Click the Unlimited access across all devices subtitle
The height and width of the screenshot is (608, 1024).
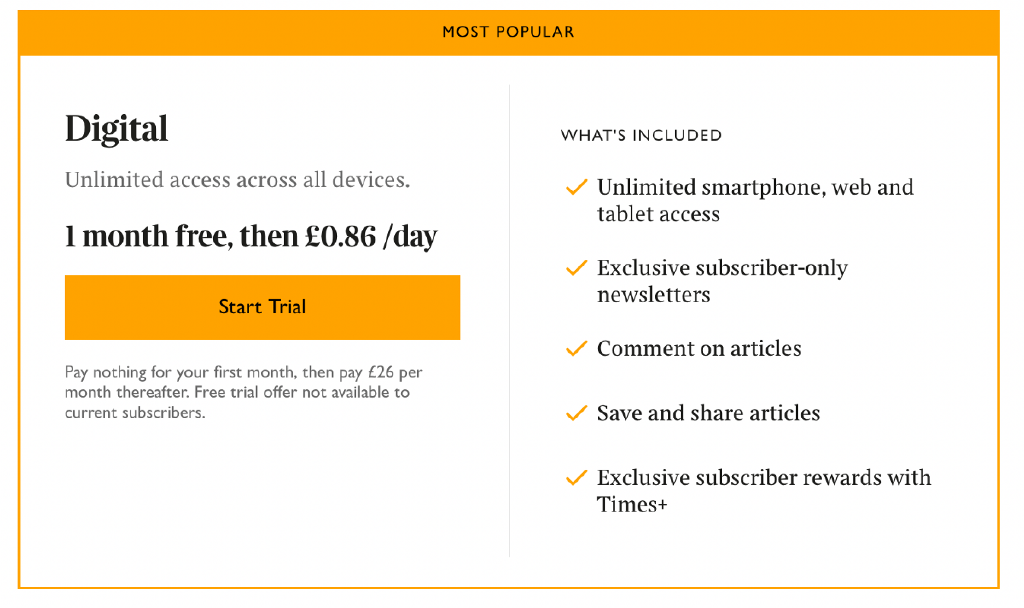(x=237, y=181)
